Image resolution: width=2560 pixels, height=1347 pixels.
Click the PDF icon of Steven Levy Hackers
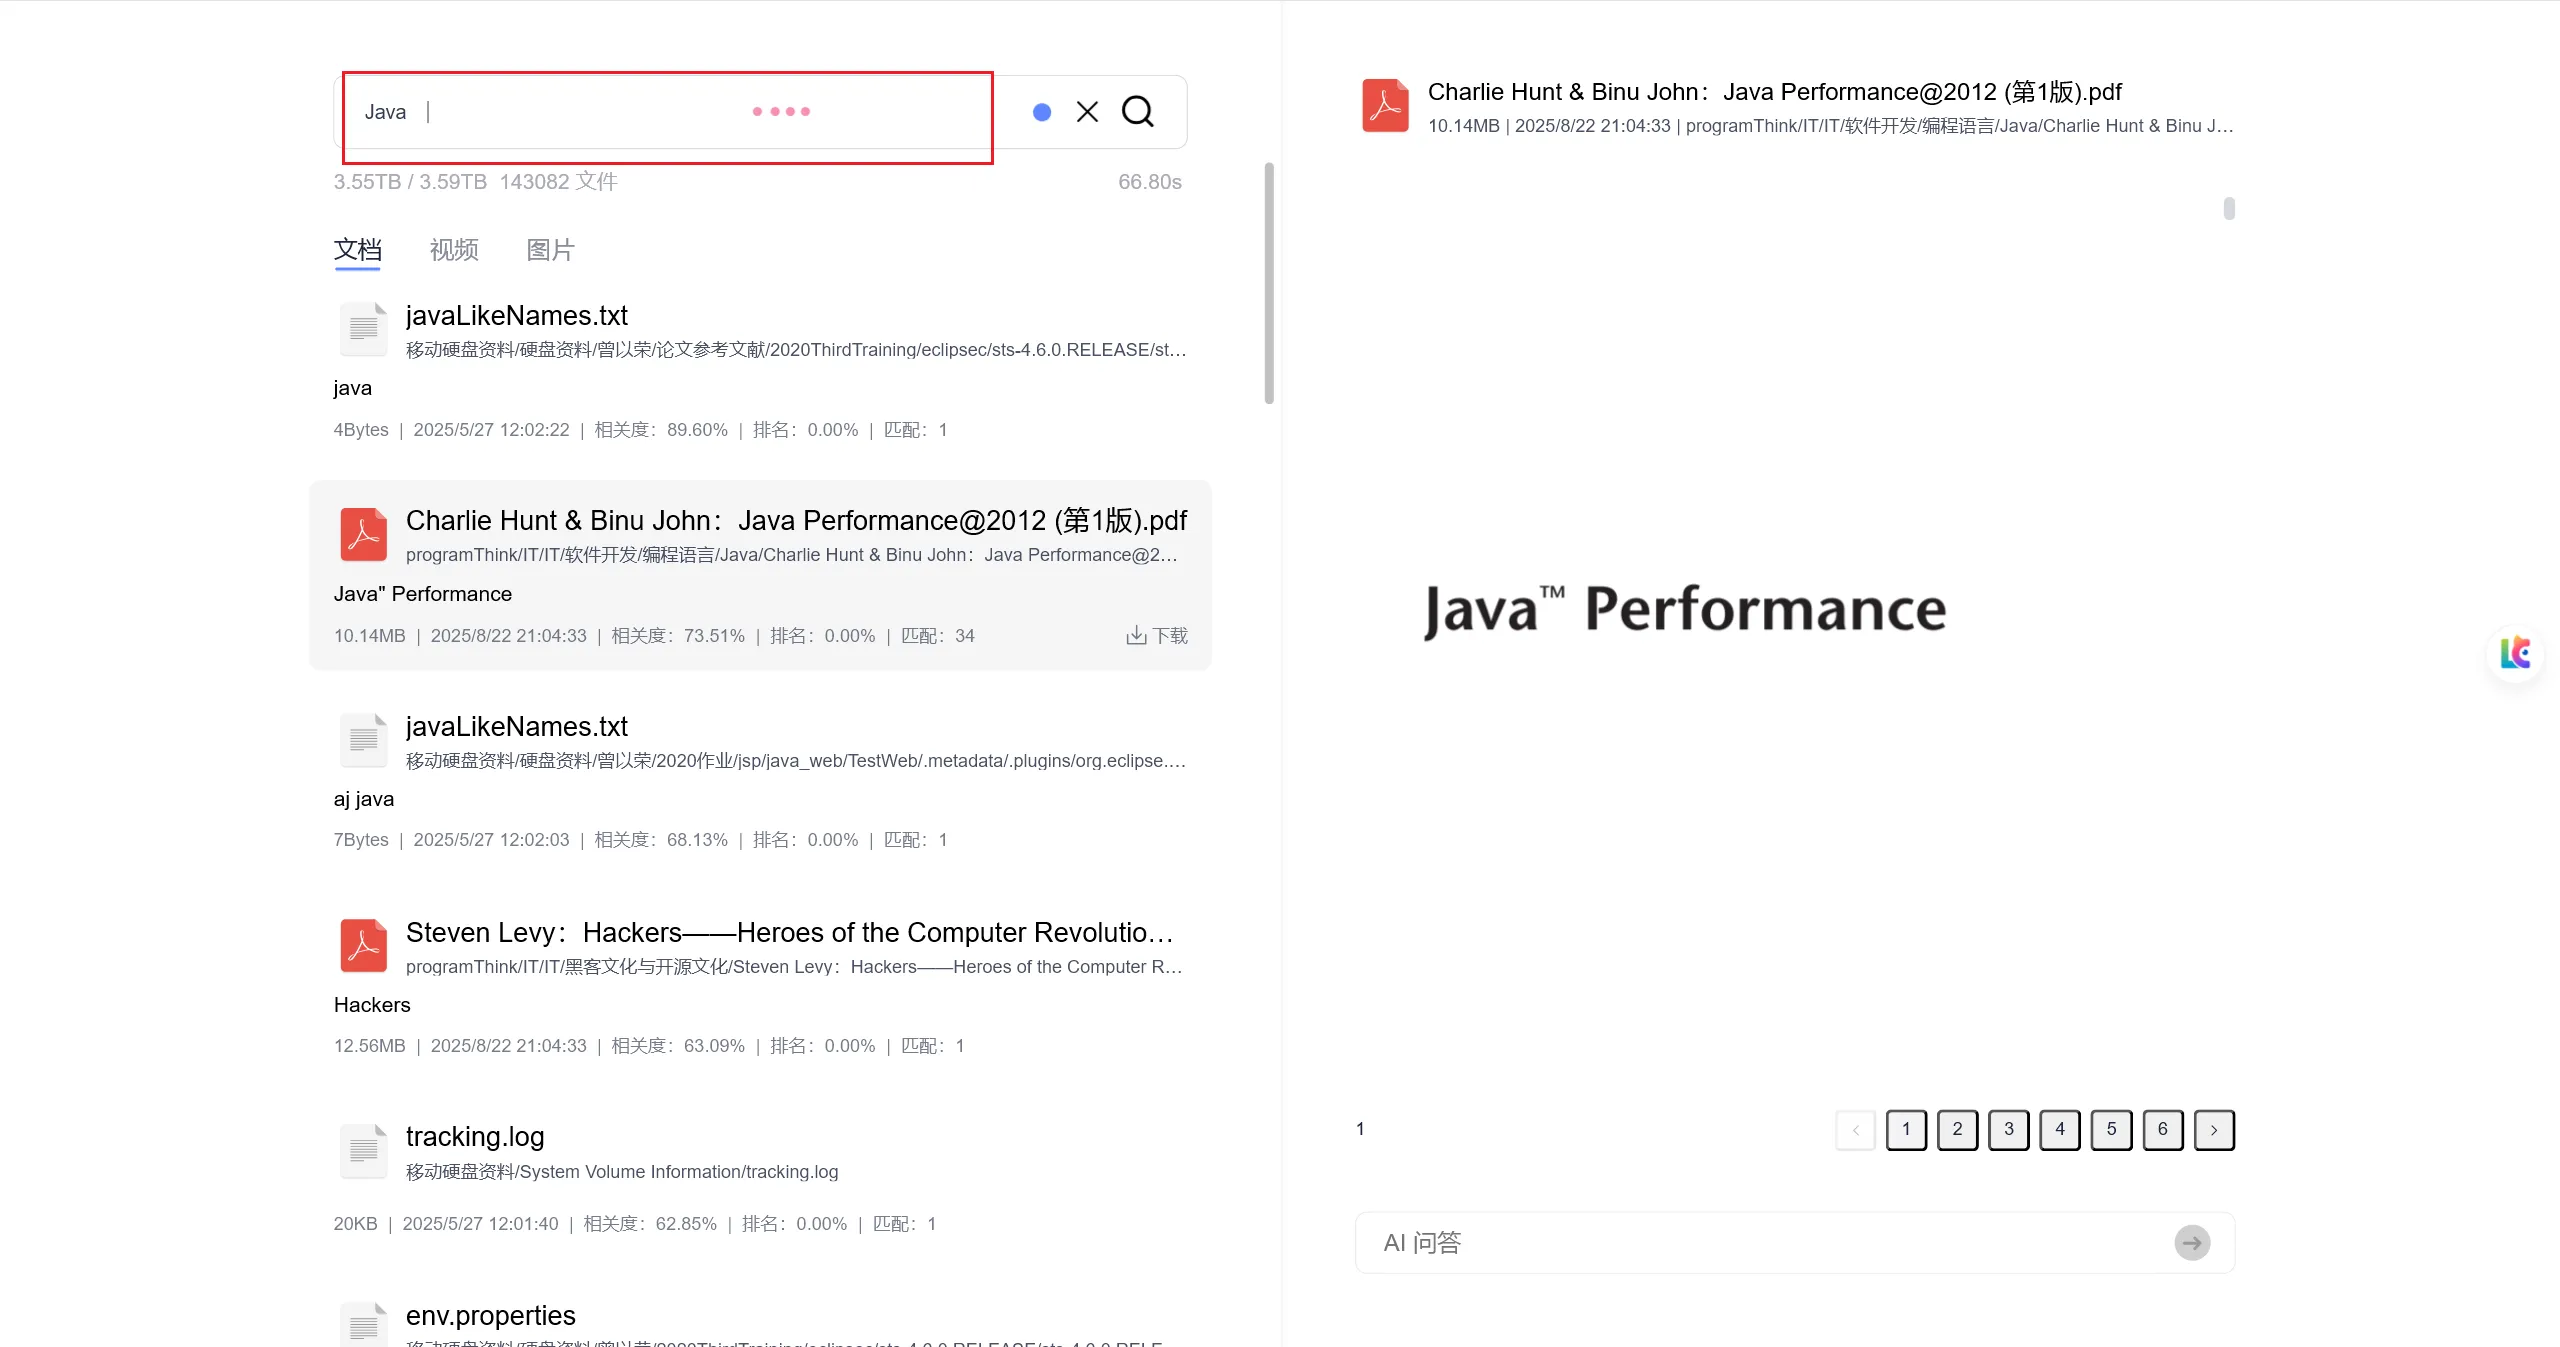(x=363, y=945)
